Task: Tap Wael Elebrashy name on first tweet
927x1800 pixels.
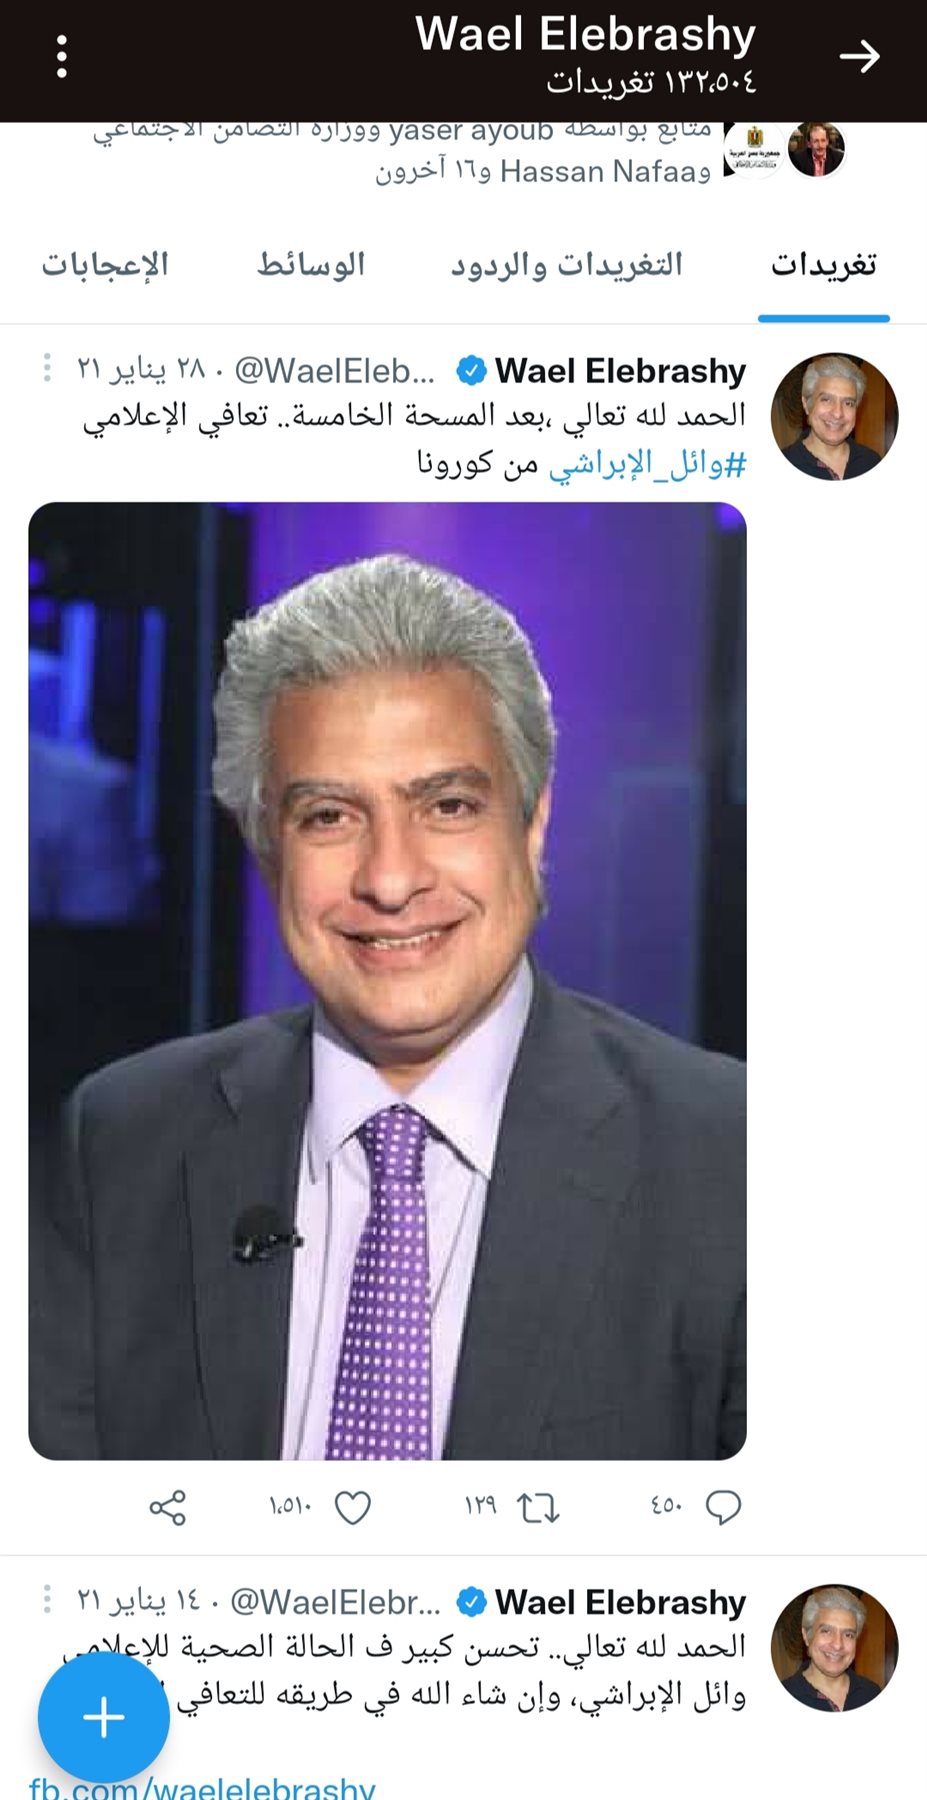Action: (620, 371)
